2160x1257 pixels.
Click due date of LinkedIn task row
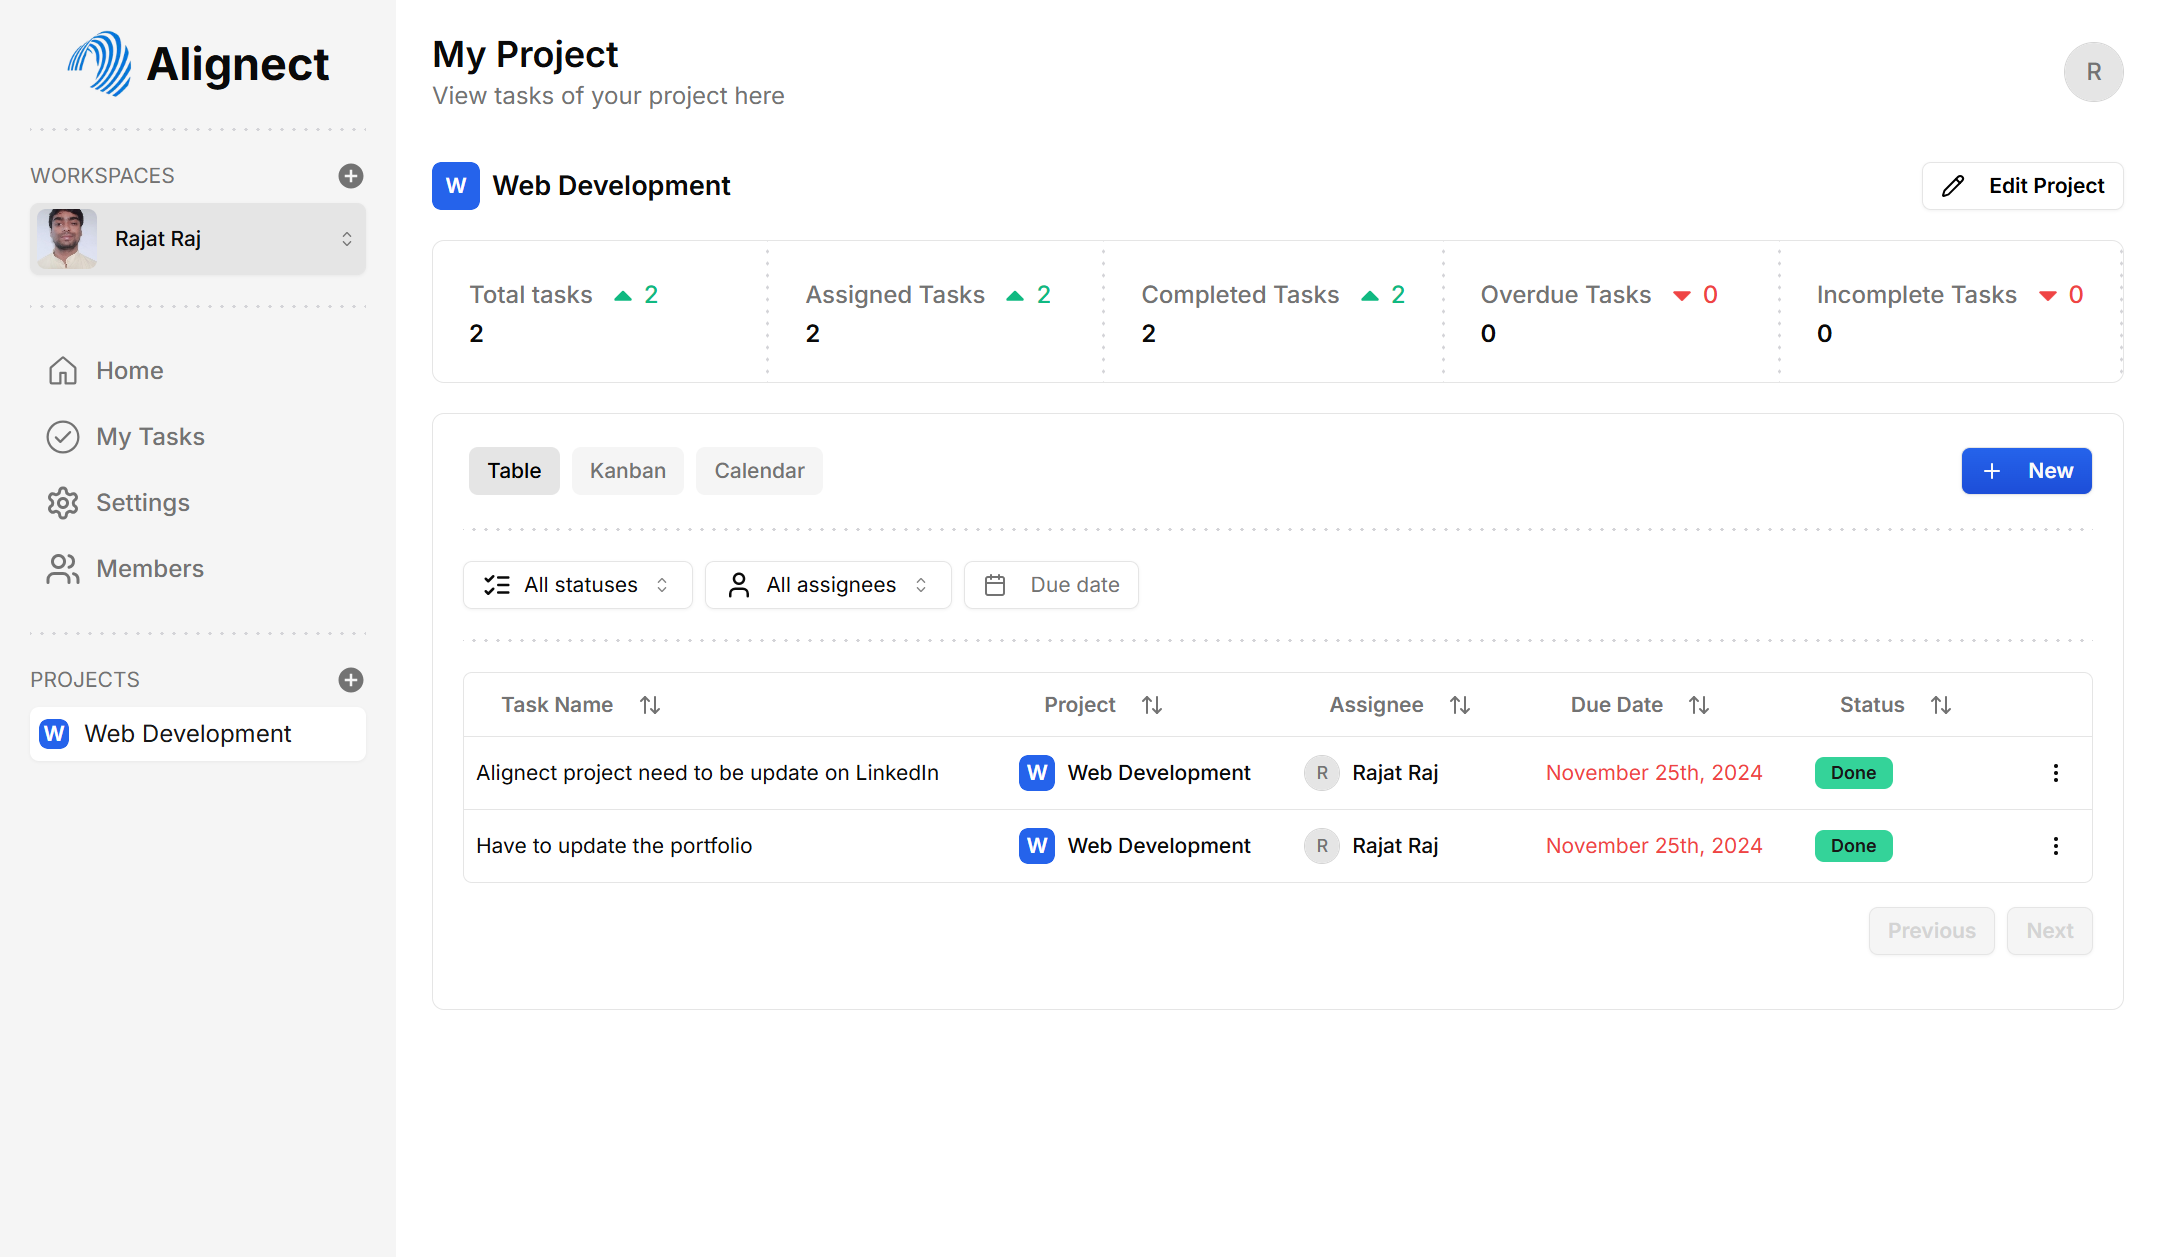(1654, 773)
